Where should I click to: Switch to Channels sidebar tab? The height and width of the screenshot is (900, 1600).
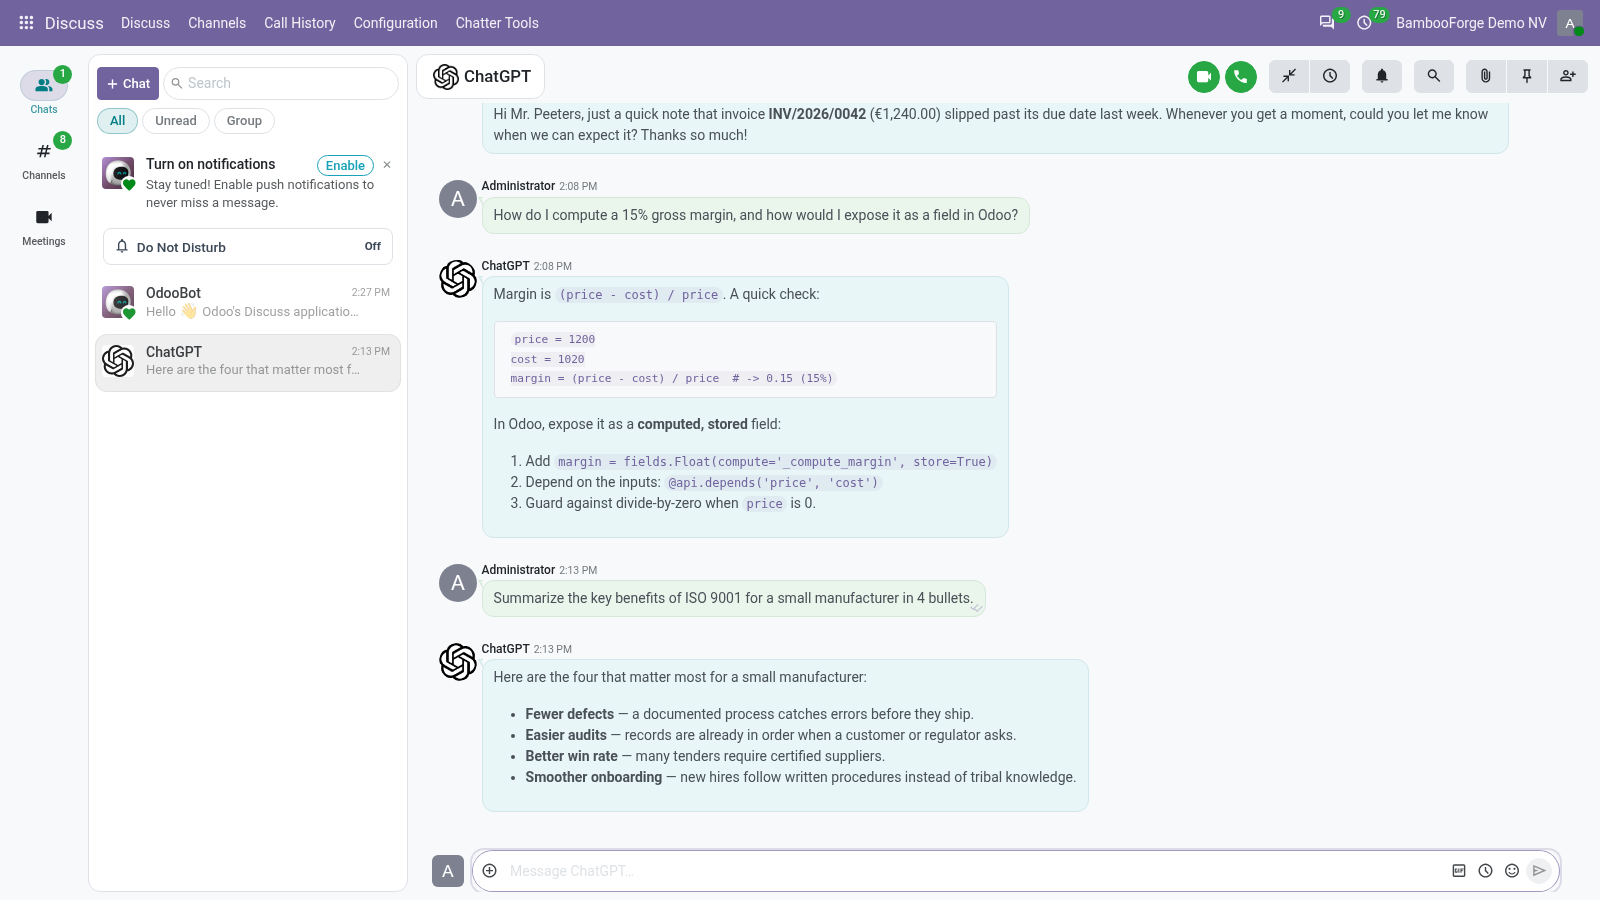tap(44, 159)
